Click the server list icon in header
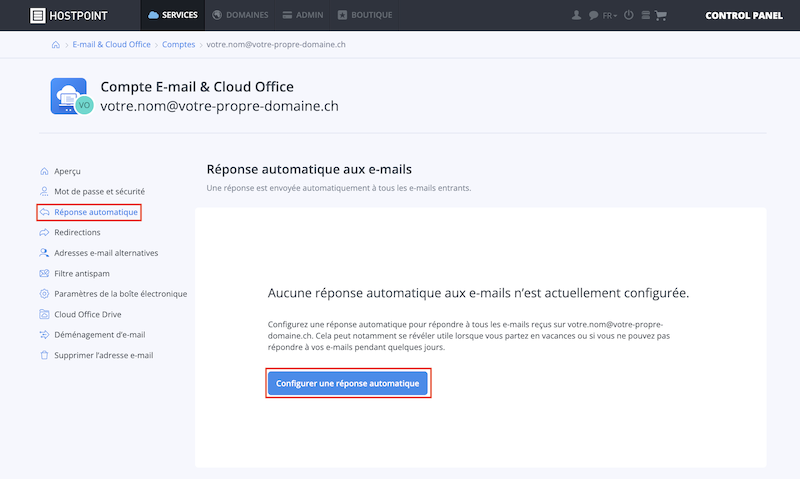 tap(645, 15)
